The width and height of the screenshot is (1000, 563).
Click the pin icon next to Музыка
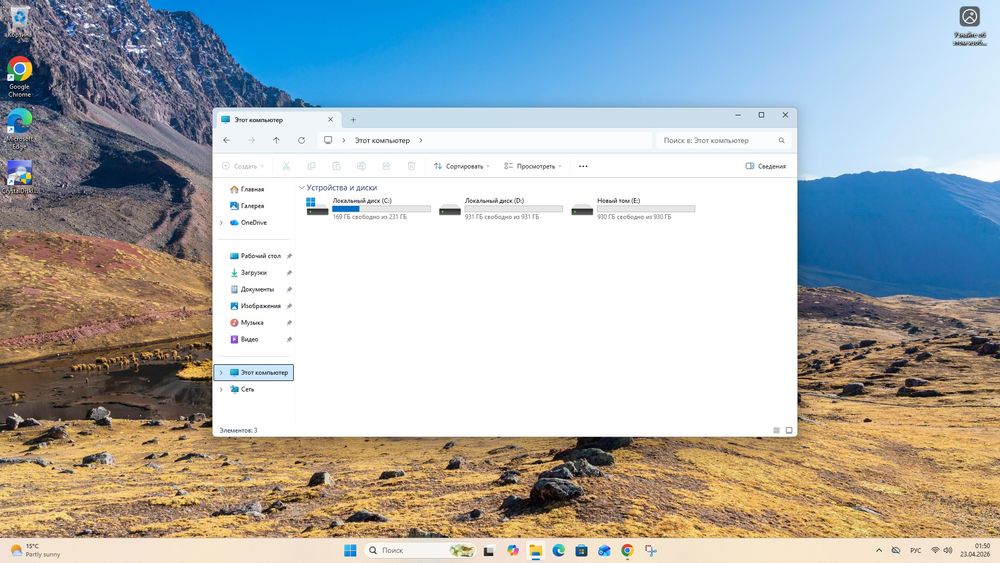tap(289, 323)
